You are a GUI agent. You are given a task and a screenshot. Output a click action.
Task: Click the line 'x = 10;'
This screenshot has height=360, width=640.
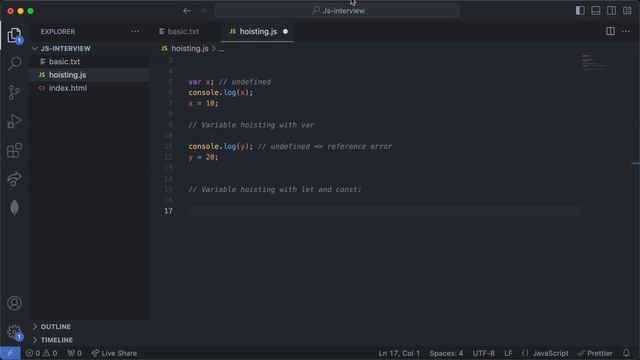pyautogui.click(x=203, y=103)
